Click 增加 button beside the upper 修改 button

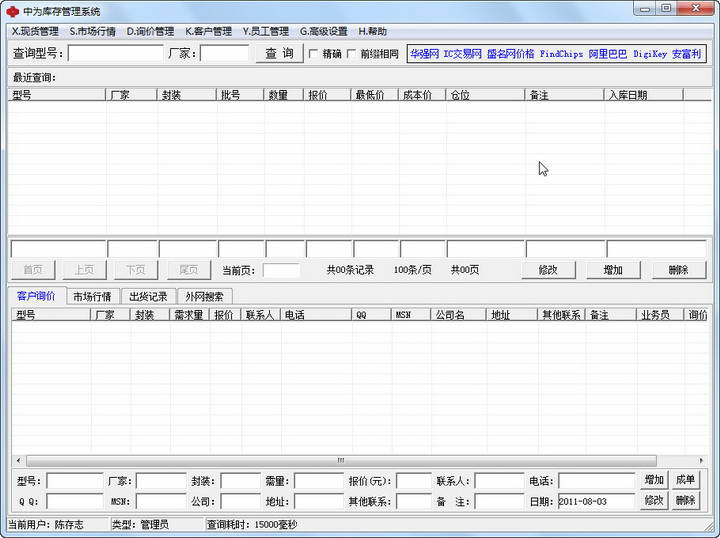click(613, 270)
